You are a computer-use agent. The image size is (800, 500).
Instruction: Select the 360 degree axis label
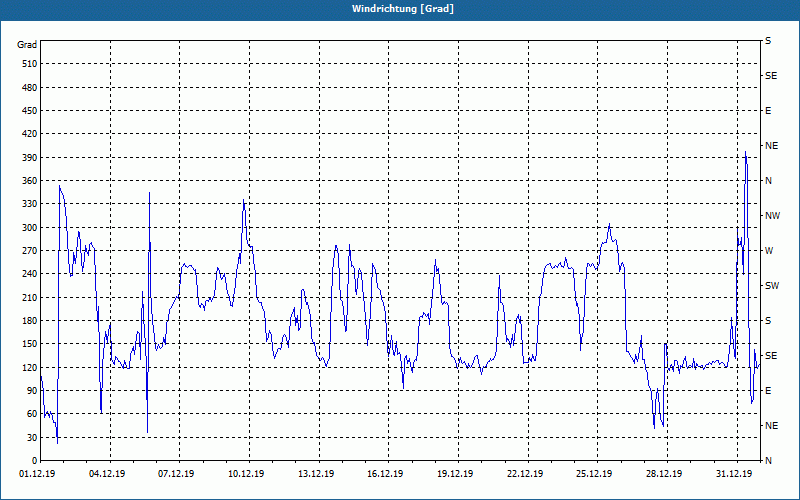coord(30,181)
